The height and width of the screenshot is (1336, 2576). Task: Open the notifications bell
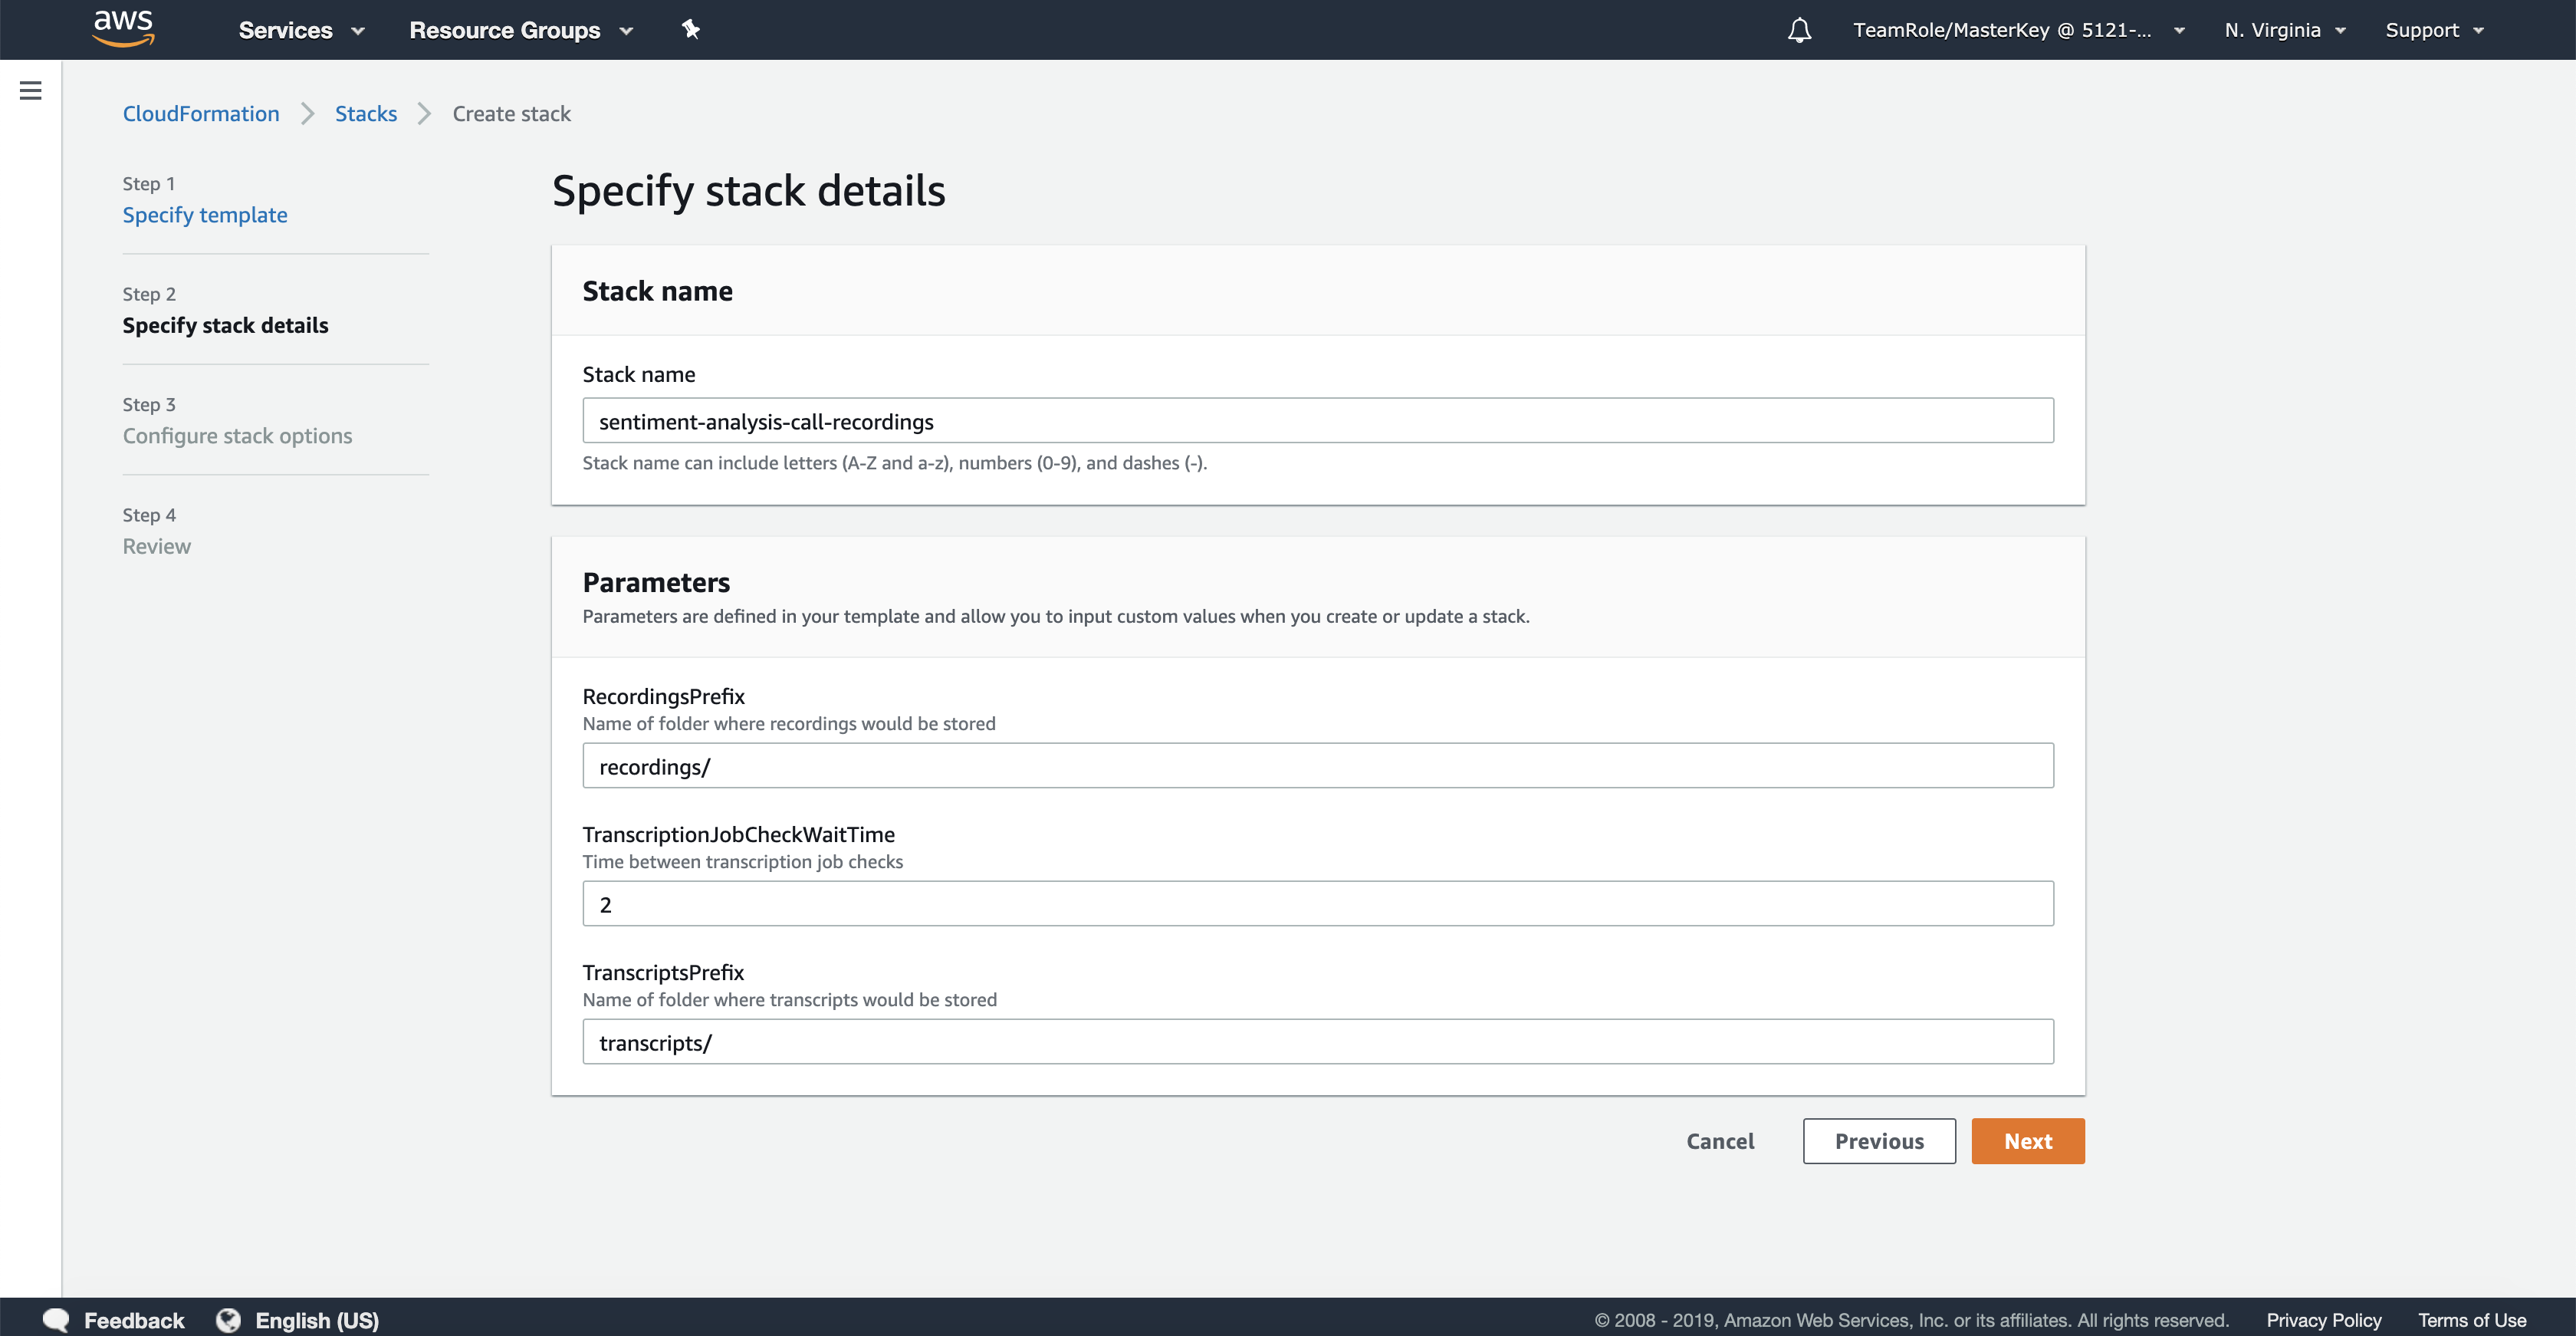point(1799,30)
